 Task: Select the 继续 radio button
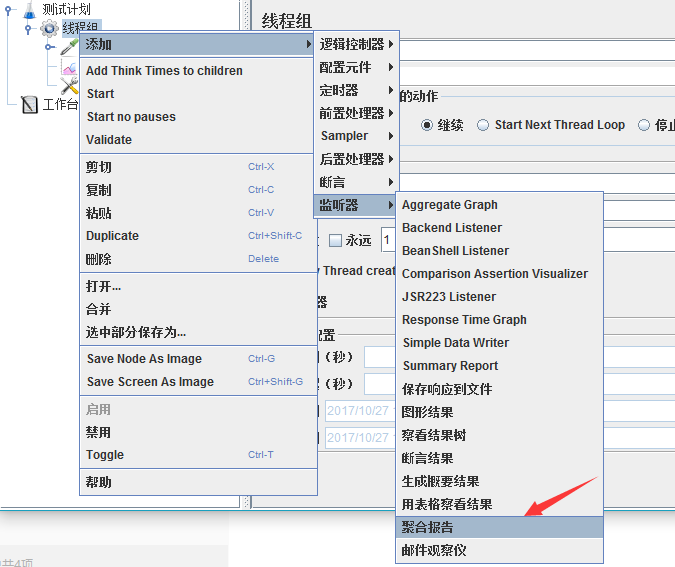[x=427, y=125]
